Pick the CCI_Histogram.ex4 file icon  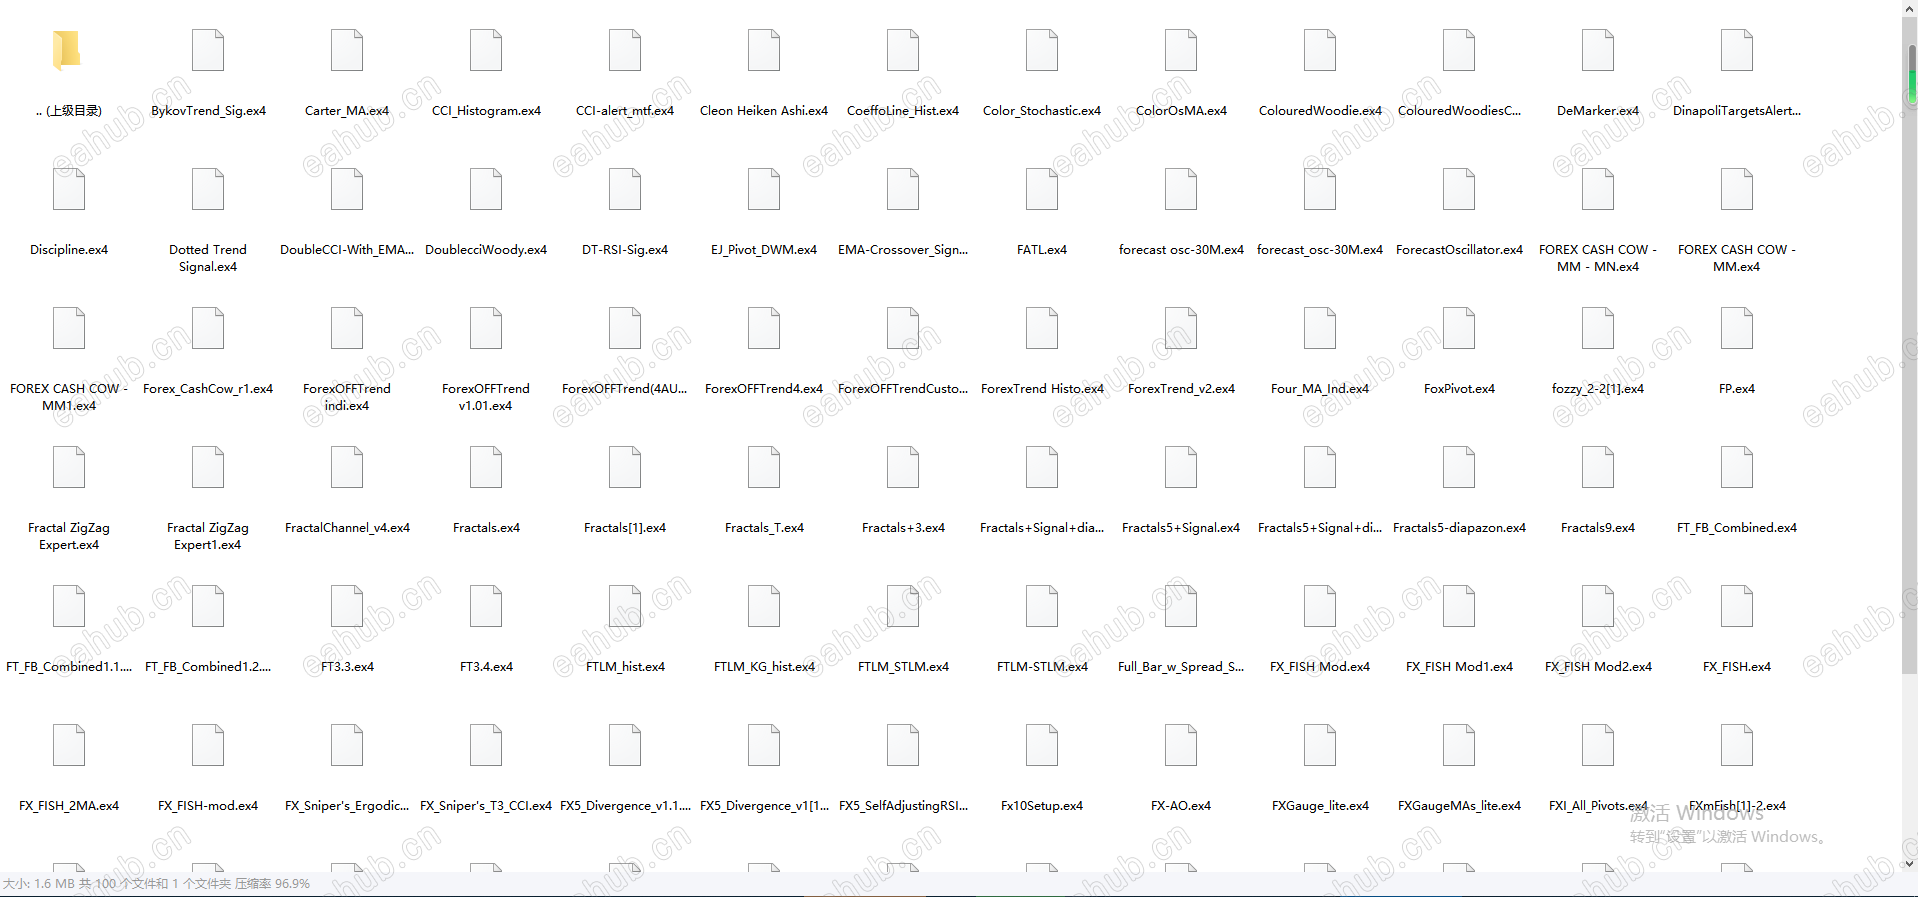pyautogui.click(x=486, y=50)
